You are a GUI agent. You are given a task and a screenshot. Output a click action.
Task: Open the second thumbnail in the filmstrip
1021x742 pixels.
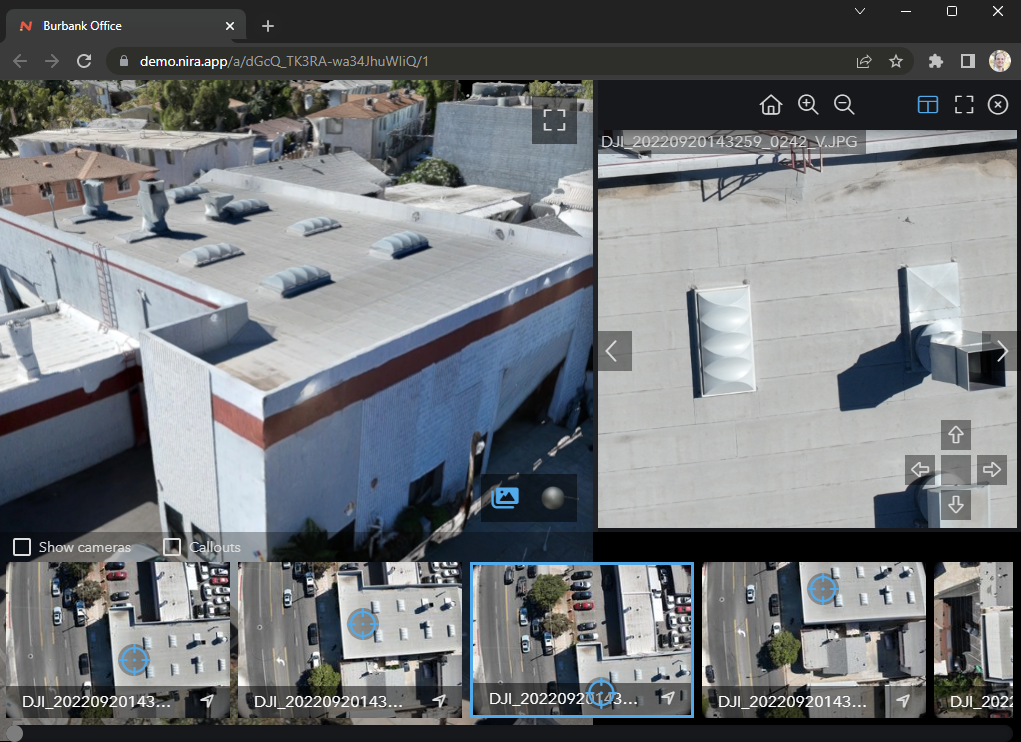point(350,640)
